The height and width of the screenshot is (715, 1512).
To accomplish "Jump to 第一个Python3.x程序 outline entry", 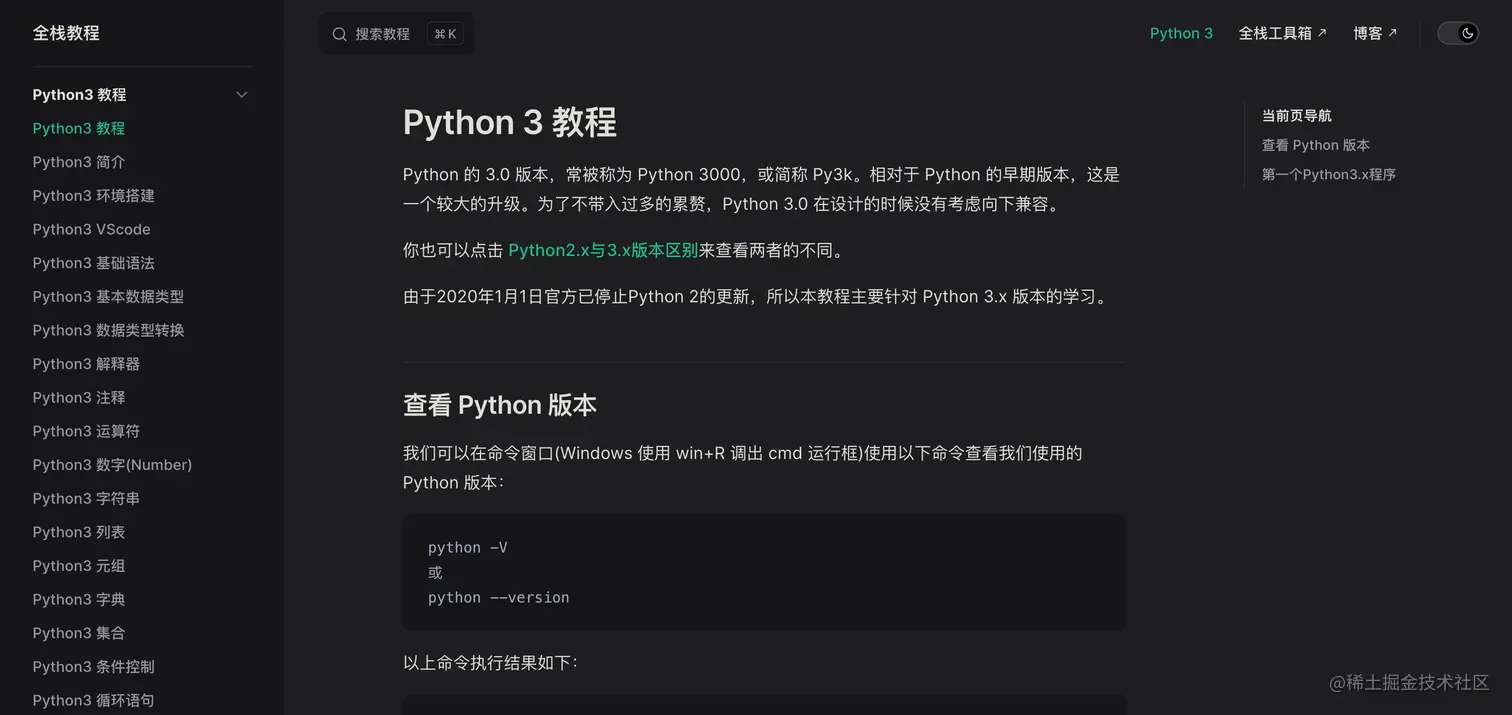I will click(x=1328, y=174).
